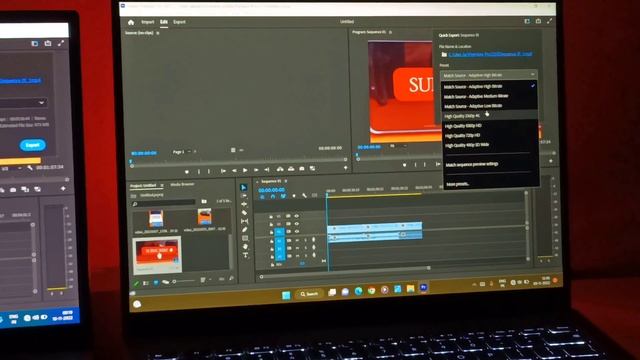Viewport: 640px width, 360px height.
Task: Select the Rectangle tool
Action: [245, 238]
